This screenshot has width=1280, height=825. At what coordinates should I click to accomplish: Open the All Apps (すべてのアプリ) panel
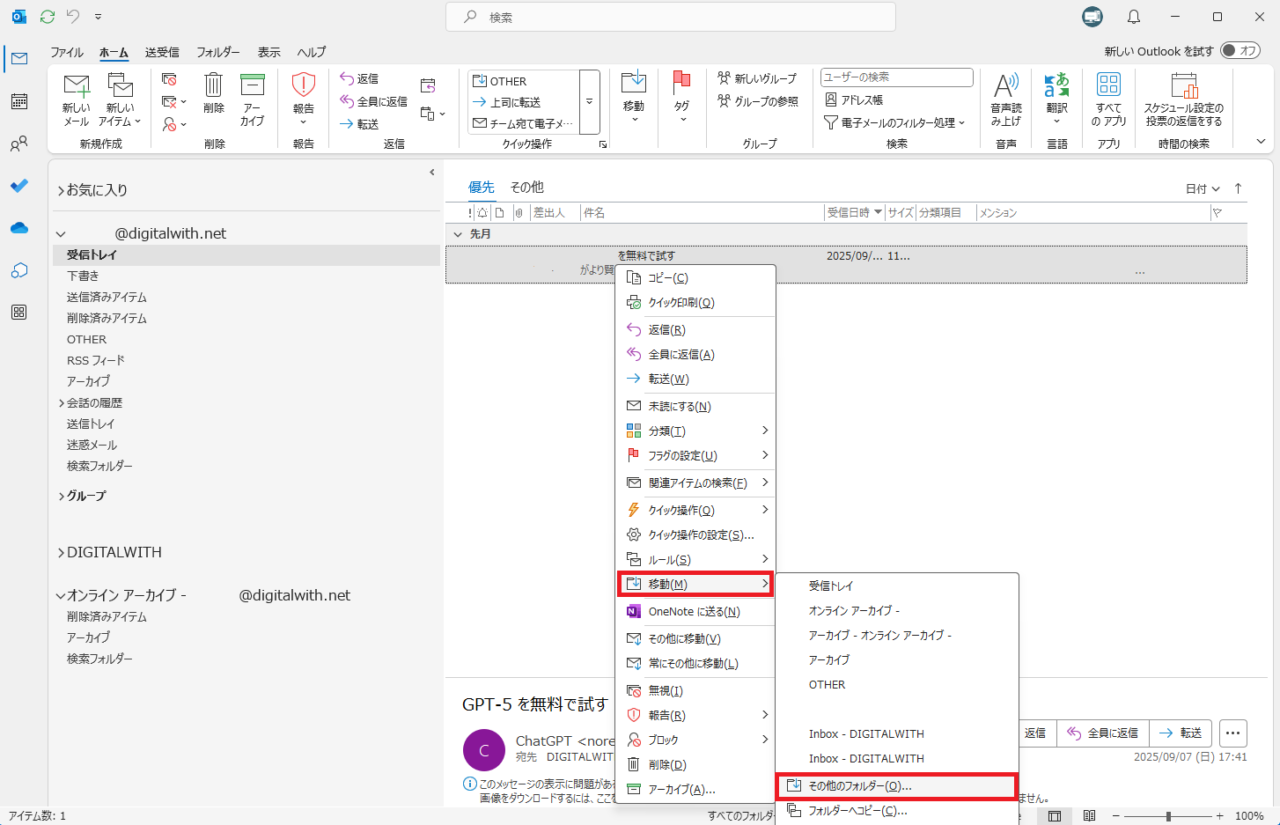pyautogui.click(x=1108, y=97)
